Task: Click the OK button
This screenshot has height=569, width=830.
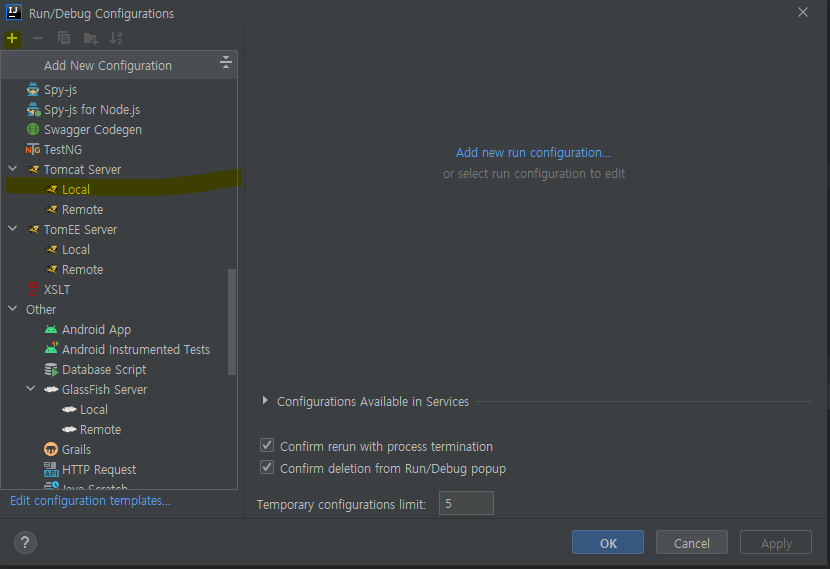Action: pos(608,543)
